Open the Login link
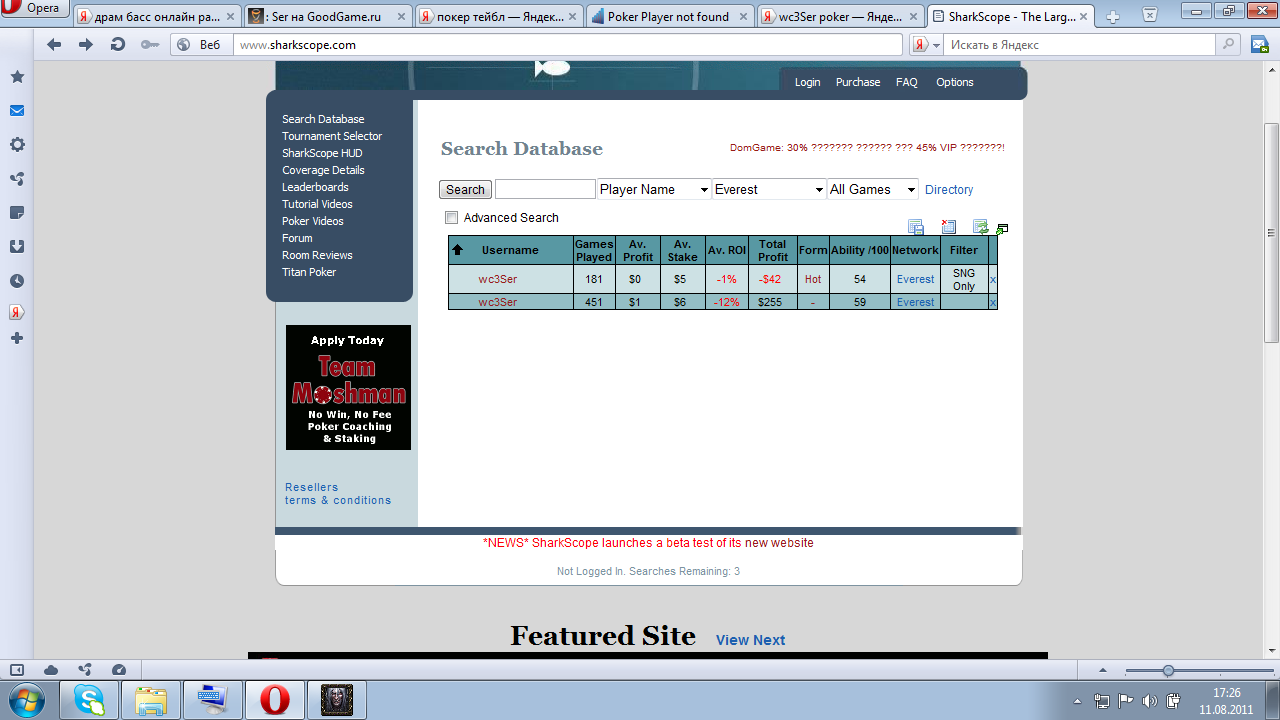The height and width of the screenshot is (720, 1280). coord(807,83)
